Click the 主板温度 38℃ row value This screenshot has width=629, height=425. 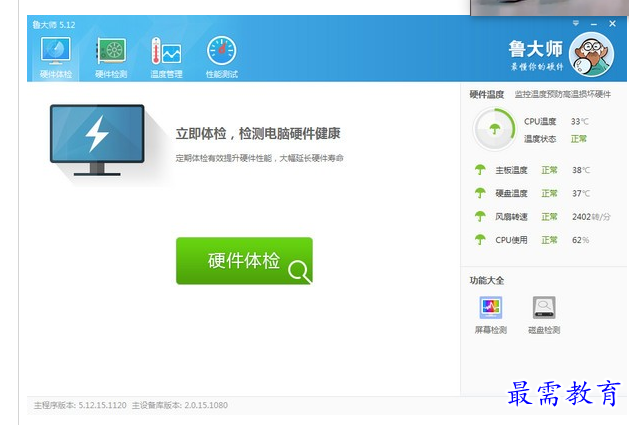[x=581, y=170]
